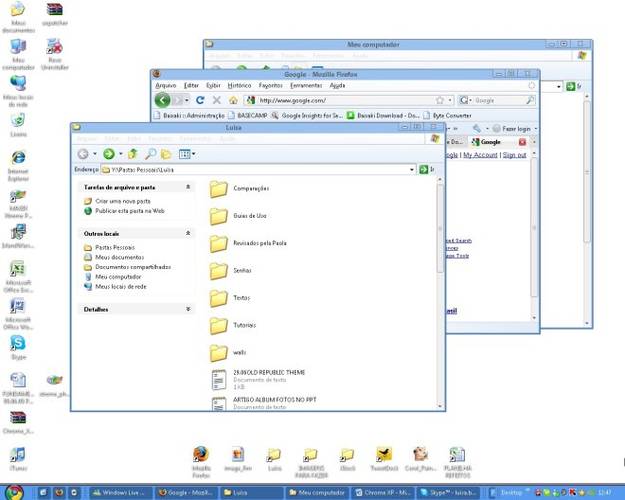Open the search magnifier in Luisa toolbar

(150, 154)
